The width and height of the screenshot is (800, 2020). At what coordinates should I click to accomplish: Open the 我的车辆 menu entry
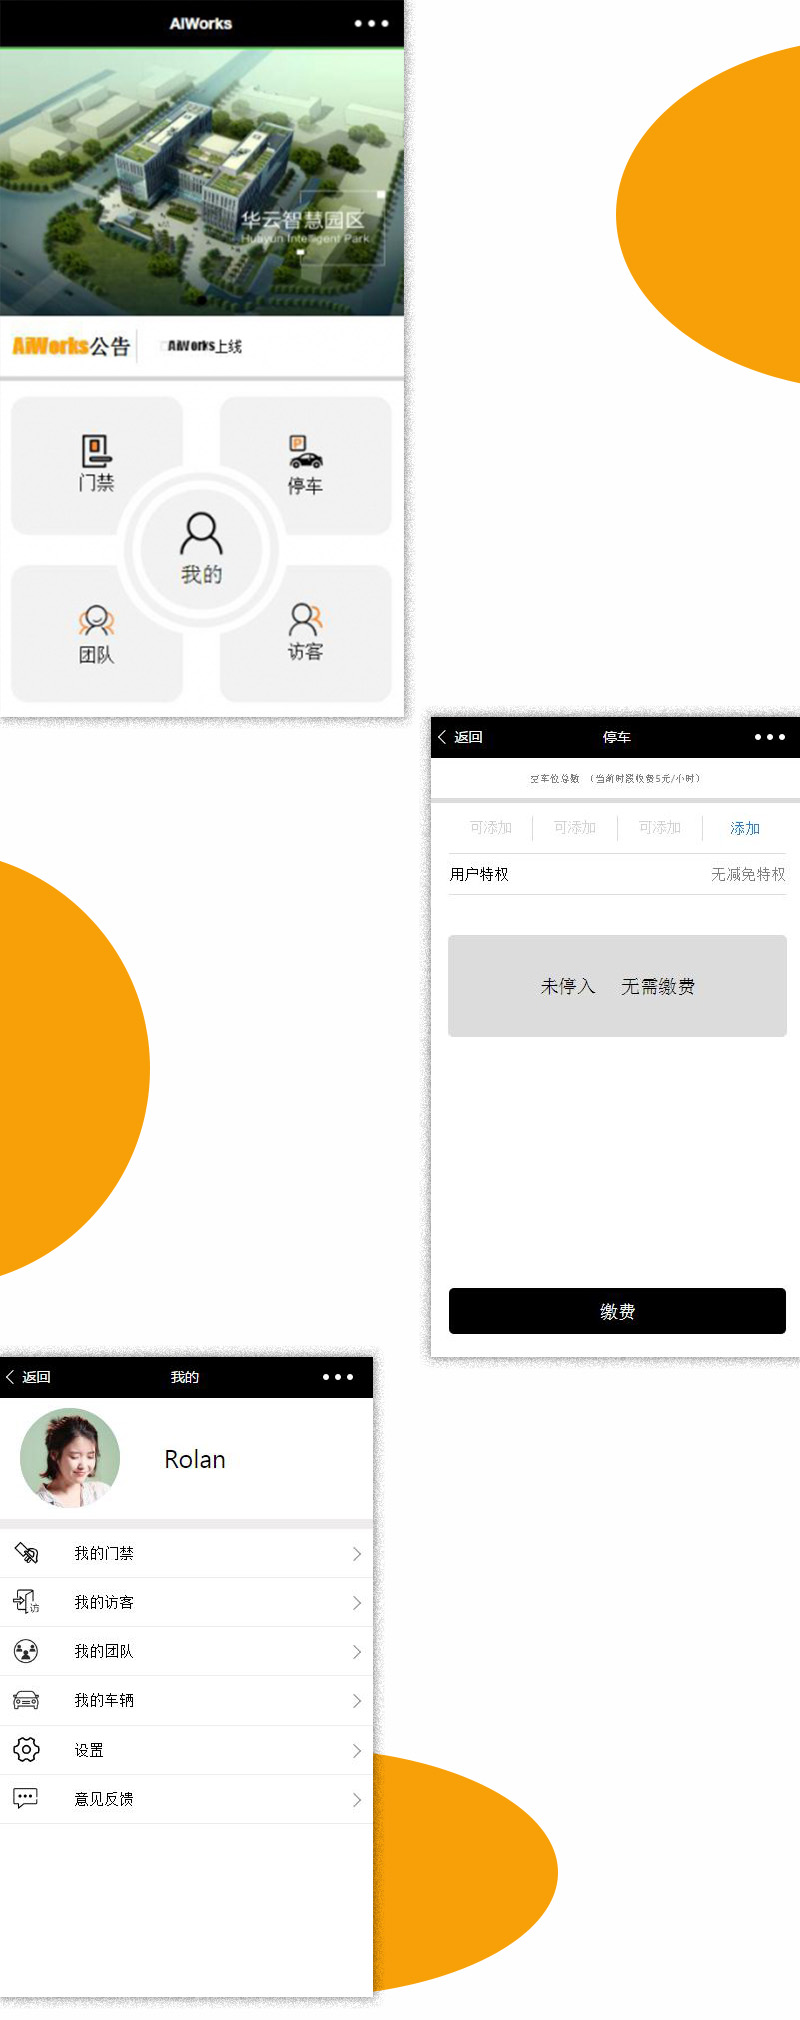click(x=186, y=1700)
